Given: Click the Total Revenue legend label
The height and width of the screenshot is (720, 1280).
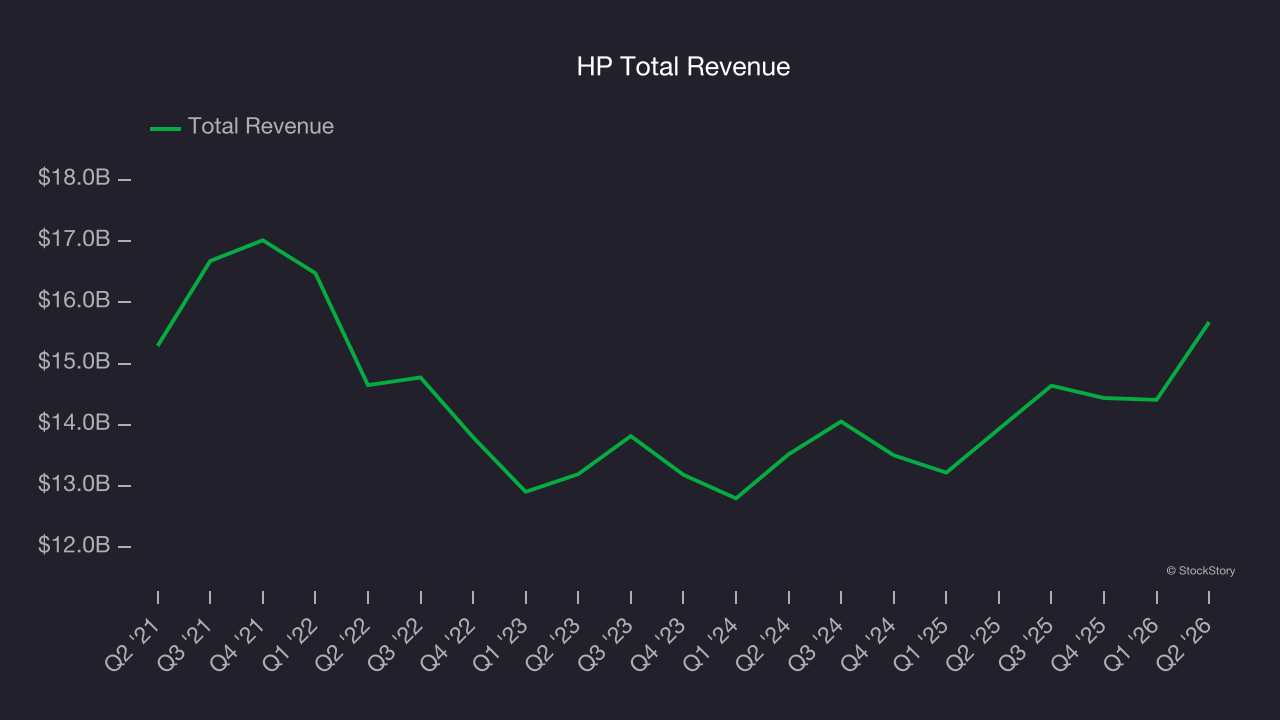Looking at the screenshot, I should pyautogui.click(x=261, y=127).
